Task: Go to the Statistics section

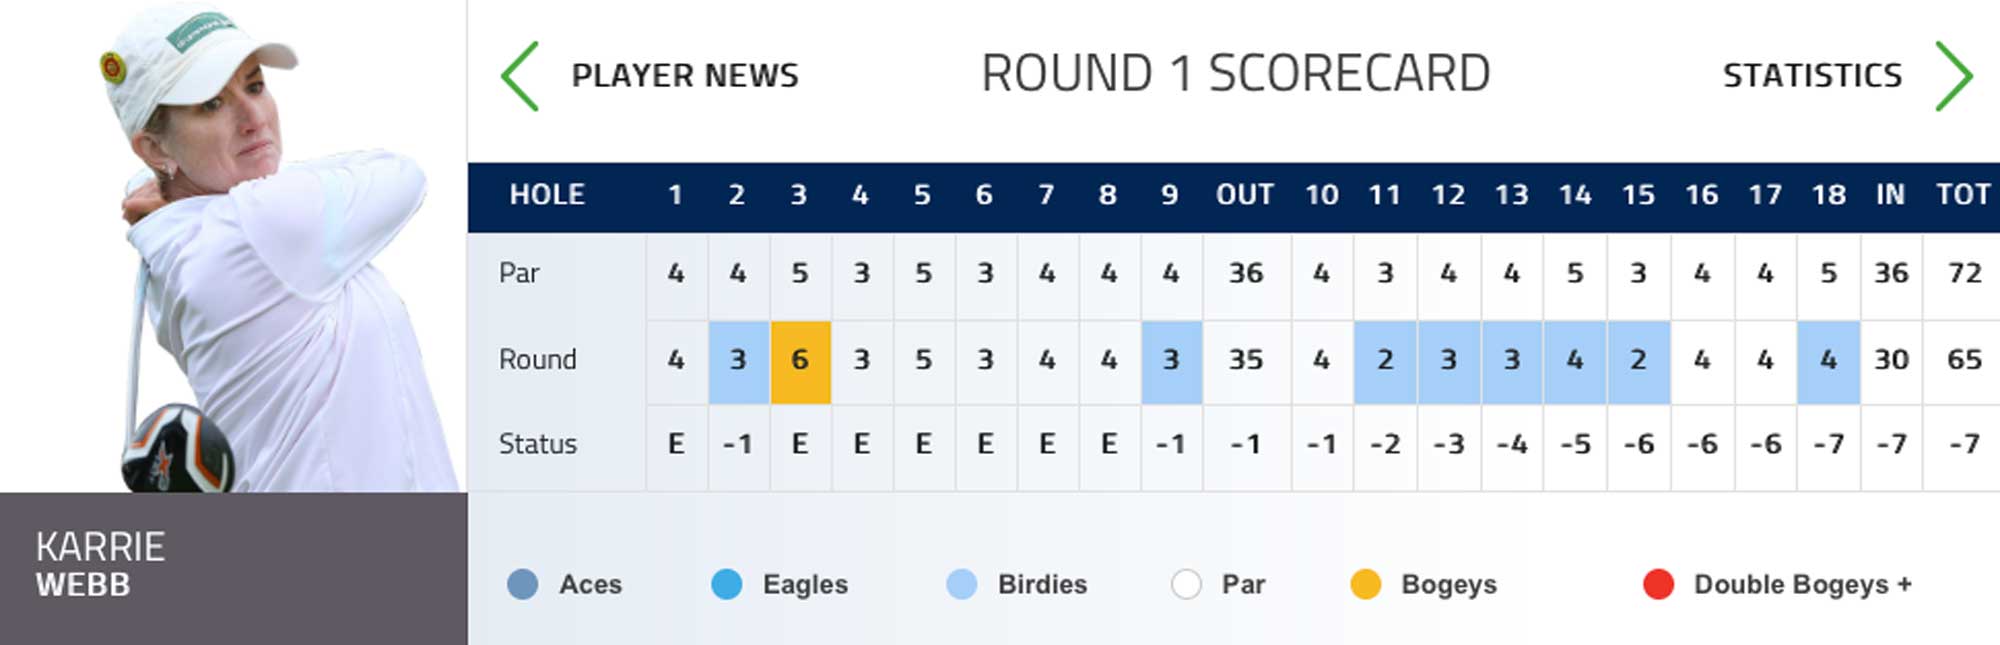Action: (1812, 76)
